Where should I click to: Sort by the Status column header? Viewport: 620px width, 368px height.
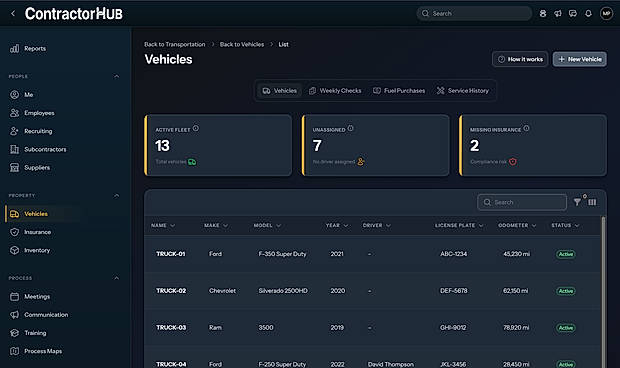(565, 225)
